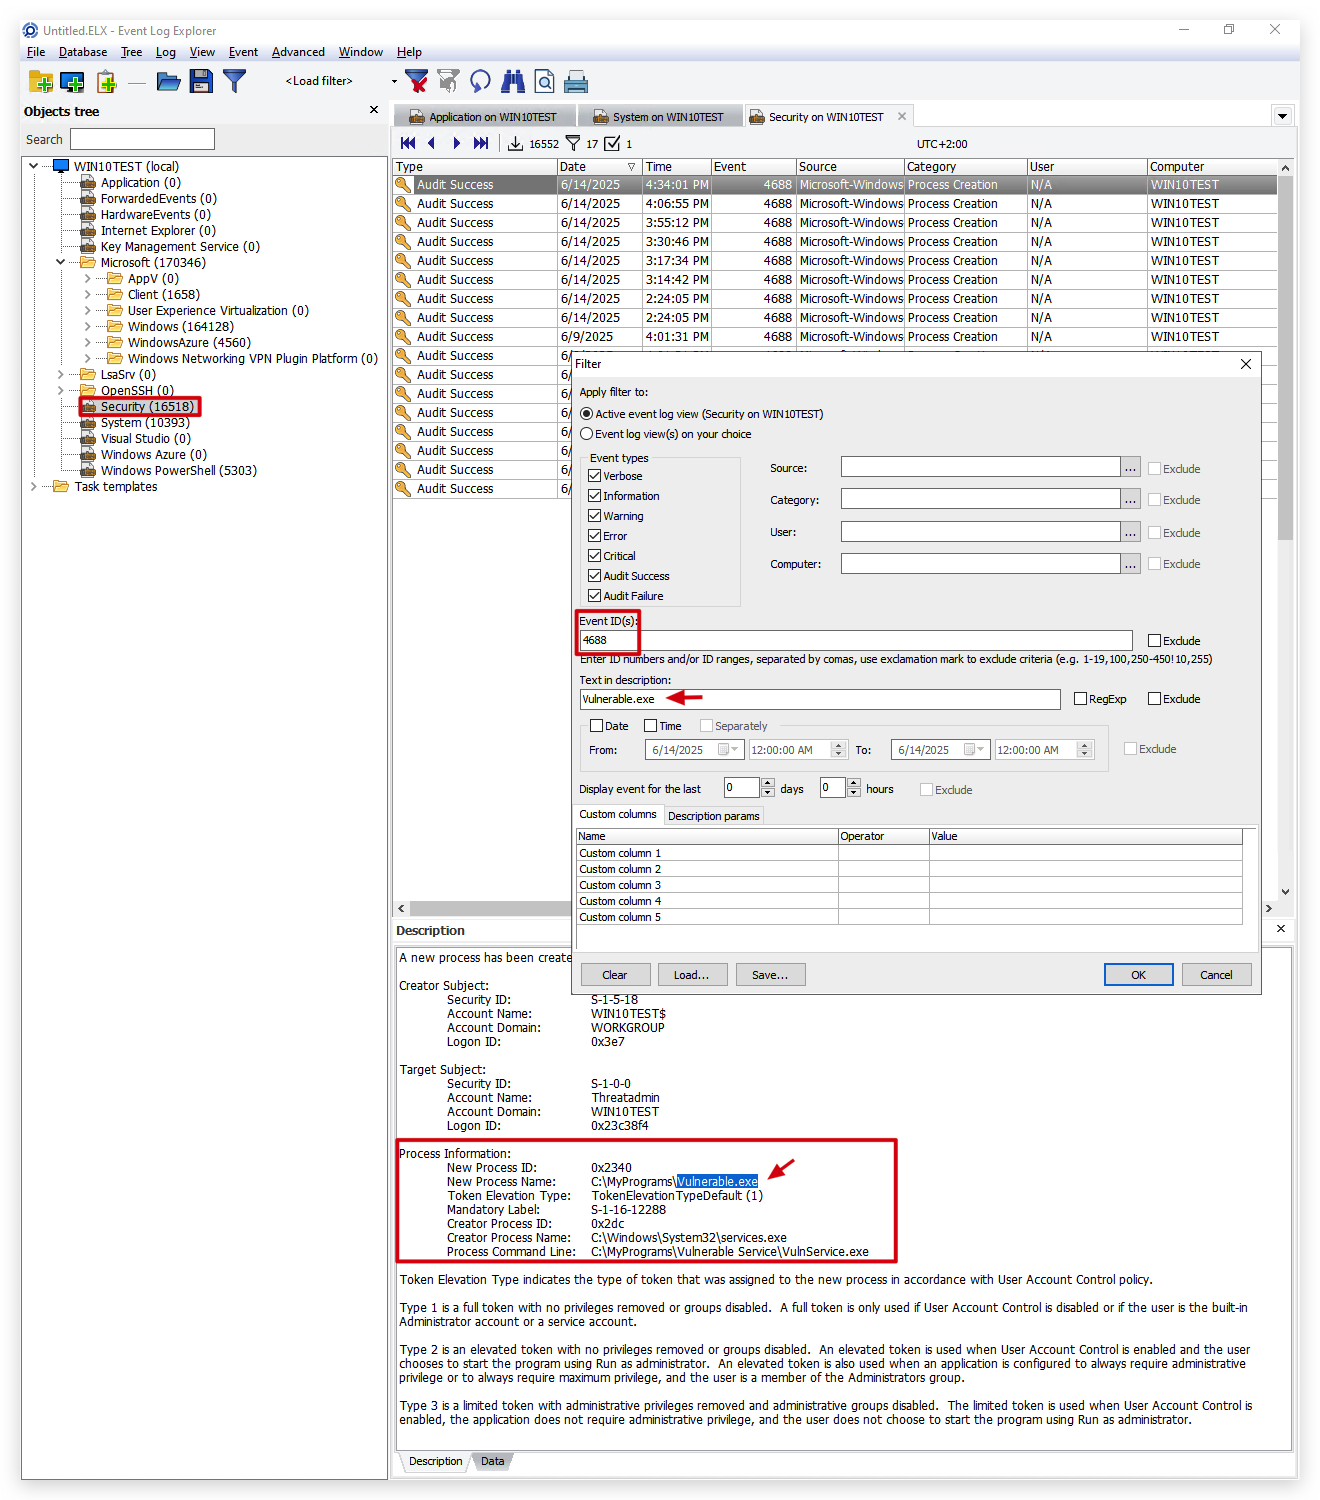Expand the Task templates tree node

pyautogui.click(x=34, y=487)
